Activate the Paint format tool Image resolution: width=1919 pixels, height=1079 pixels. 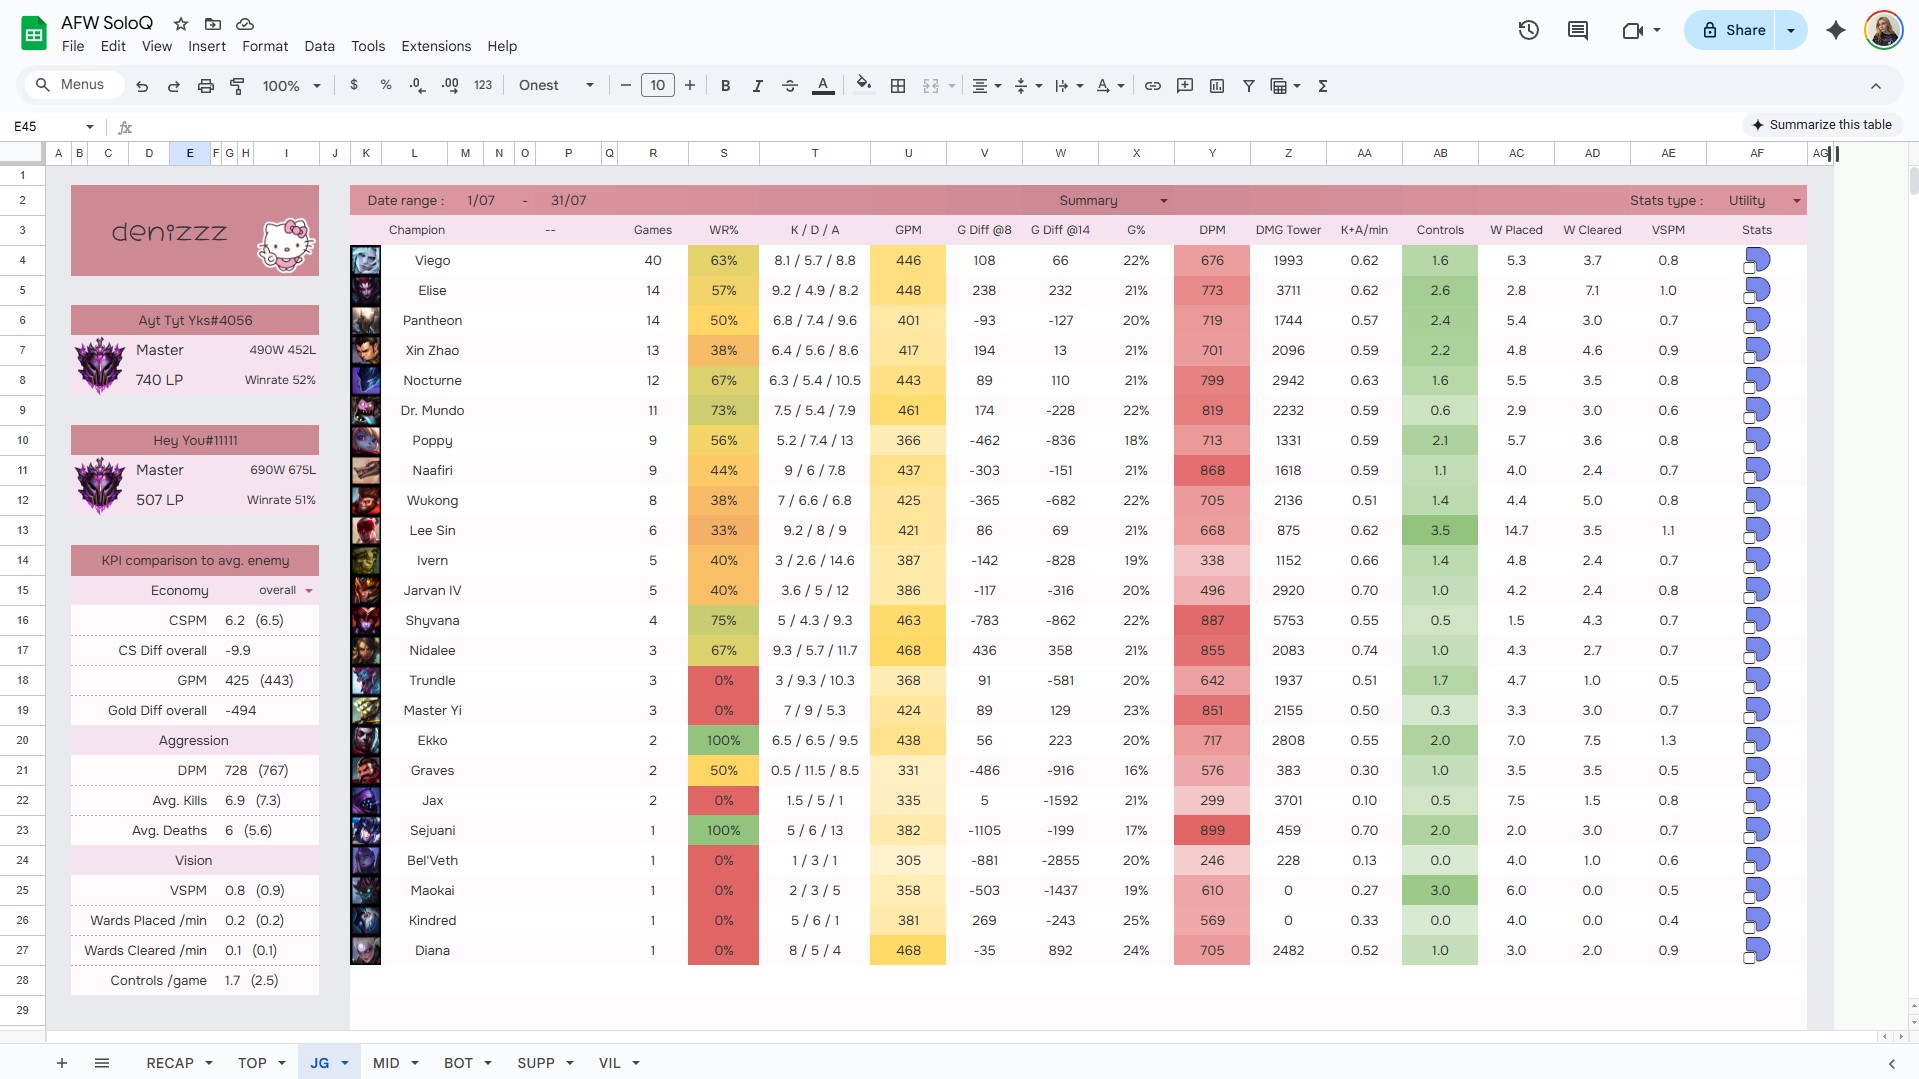(x=237, y=86)
